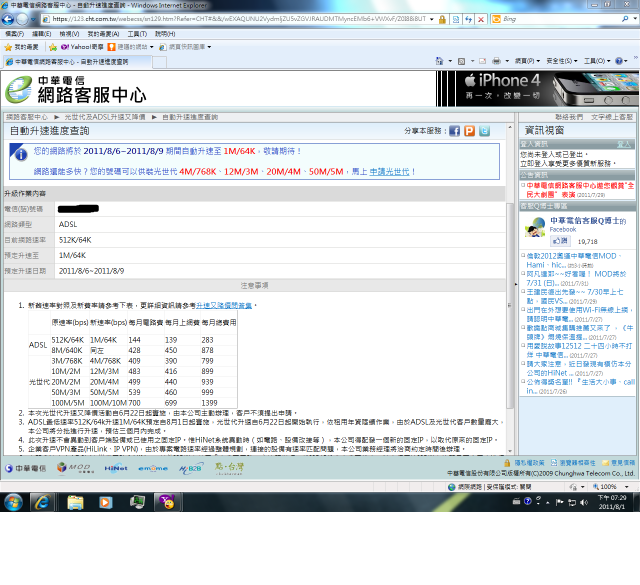
Task: Launch Windows Media Player from the taskbar
Action: [105, 503]
